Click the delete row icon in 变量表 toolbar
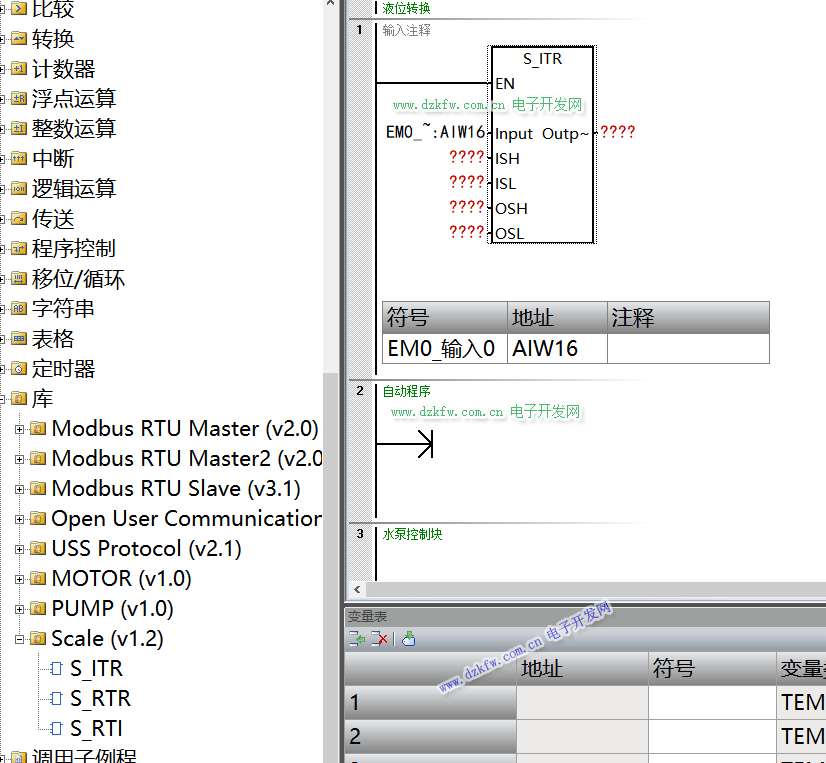The image size is (826, 763). pyautogui.click(x=380, y=639)
